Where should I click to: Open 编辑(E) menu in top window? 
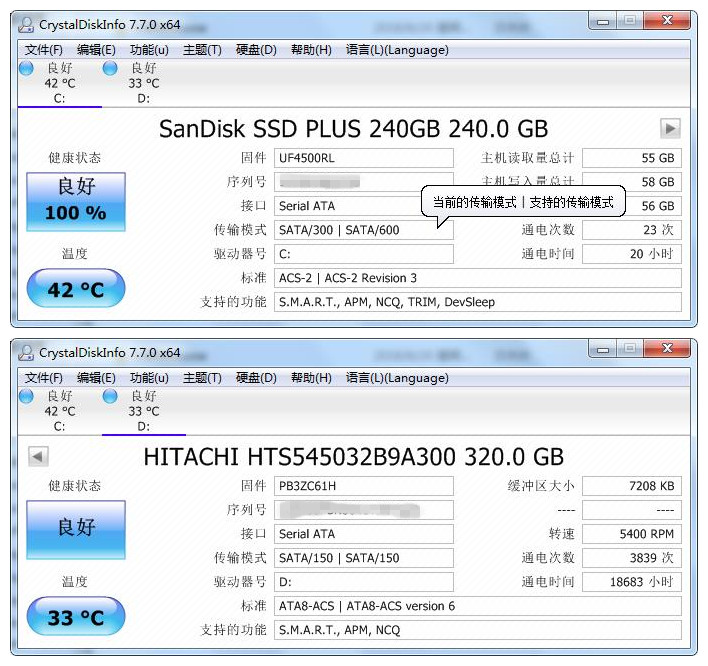pyautogui.click(x=96, y=50)
